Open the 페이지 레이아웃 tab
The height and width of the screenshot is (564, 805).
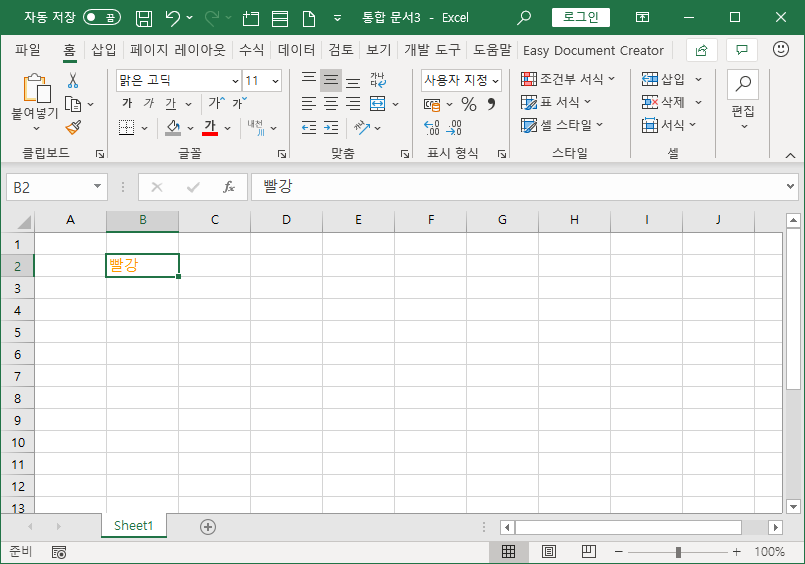click(178, 50)
